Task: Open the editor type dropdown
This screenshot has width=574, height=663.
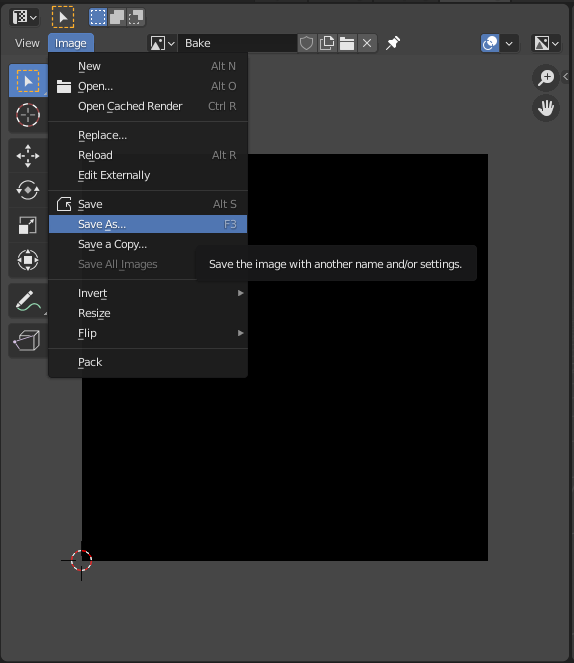Action: point(25,17)
